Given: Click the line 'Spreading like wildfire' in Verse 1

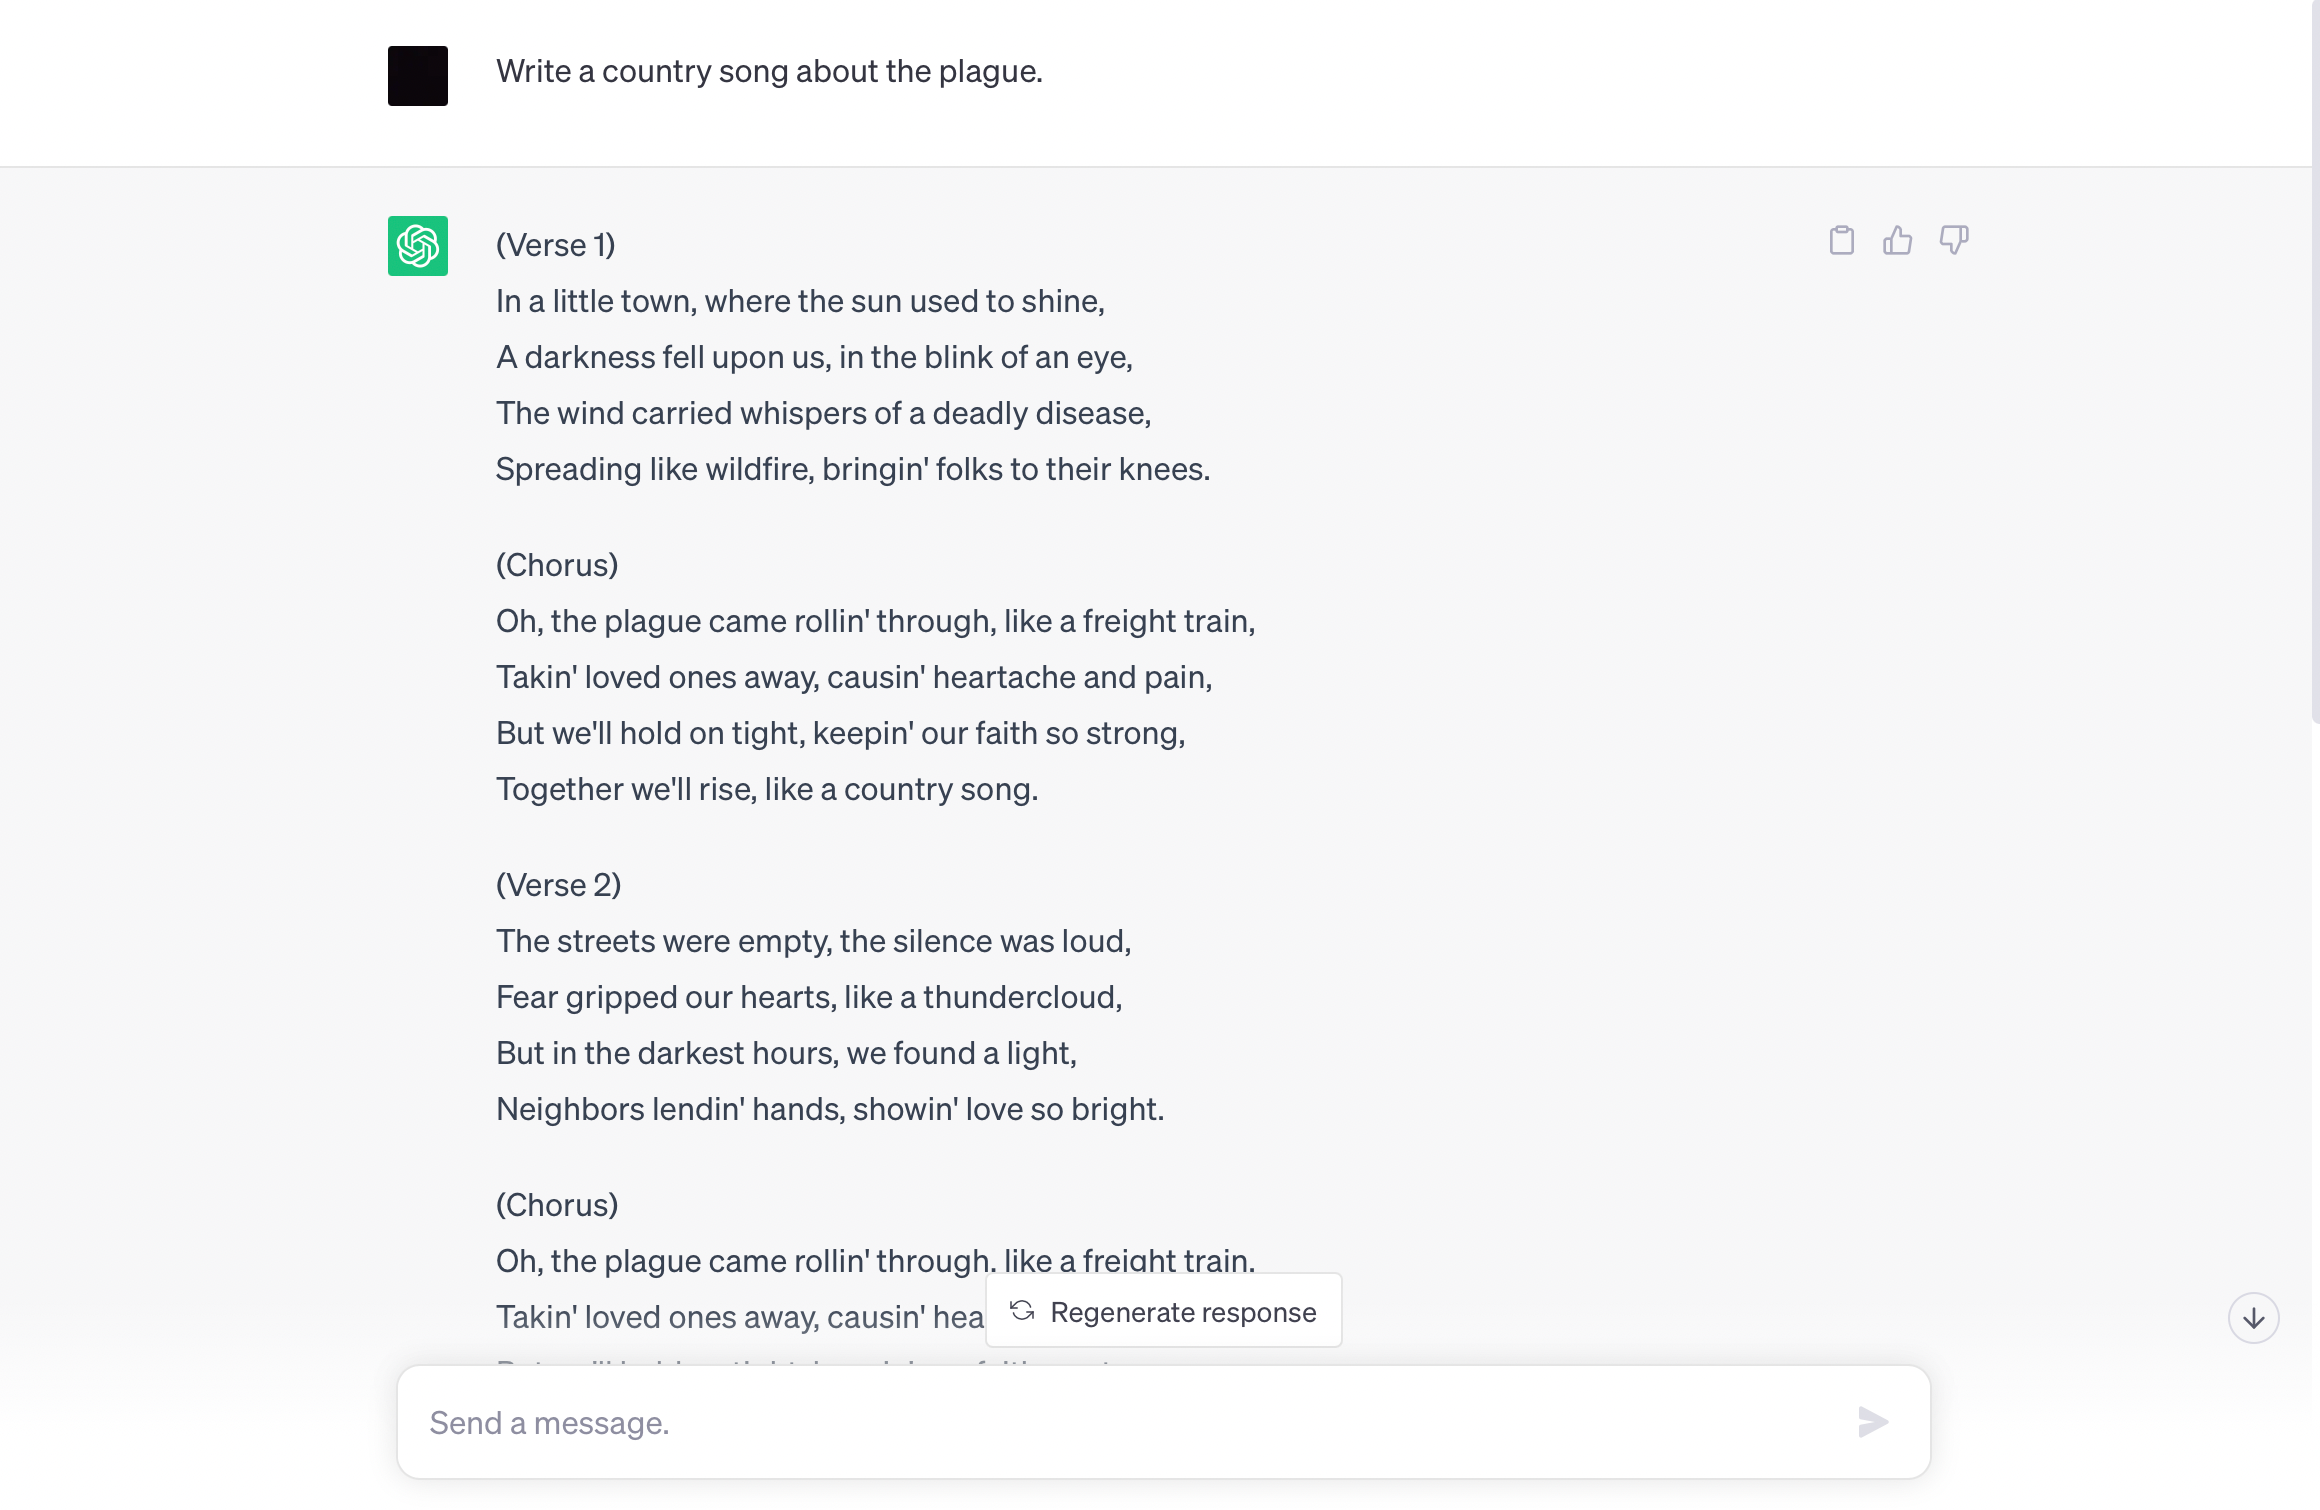Looking at the screenshot, I should (x=853, y=469).
